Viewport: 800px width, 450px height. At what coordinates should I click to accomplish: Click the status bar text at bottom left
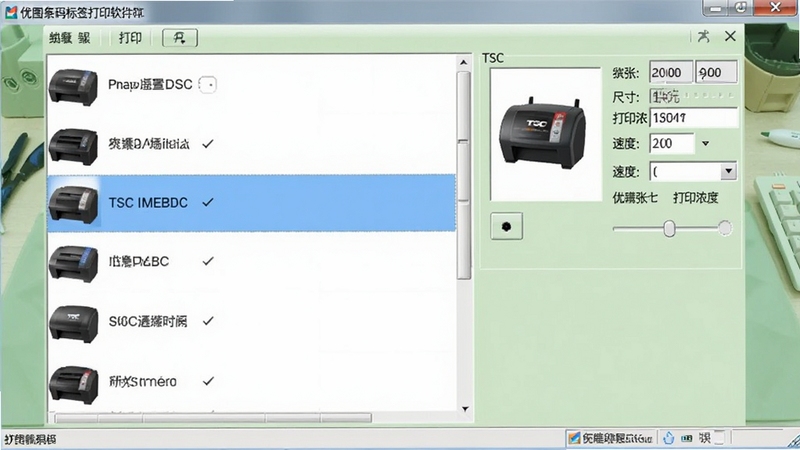coord(30,439)
